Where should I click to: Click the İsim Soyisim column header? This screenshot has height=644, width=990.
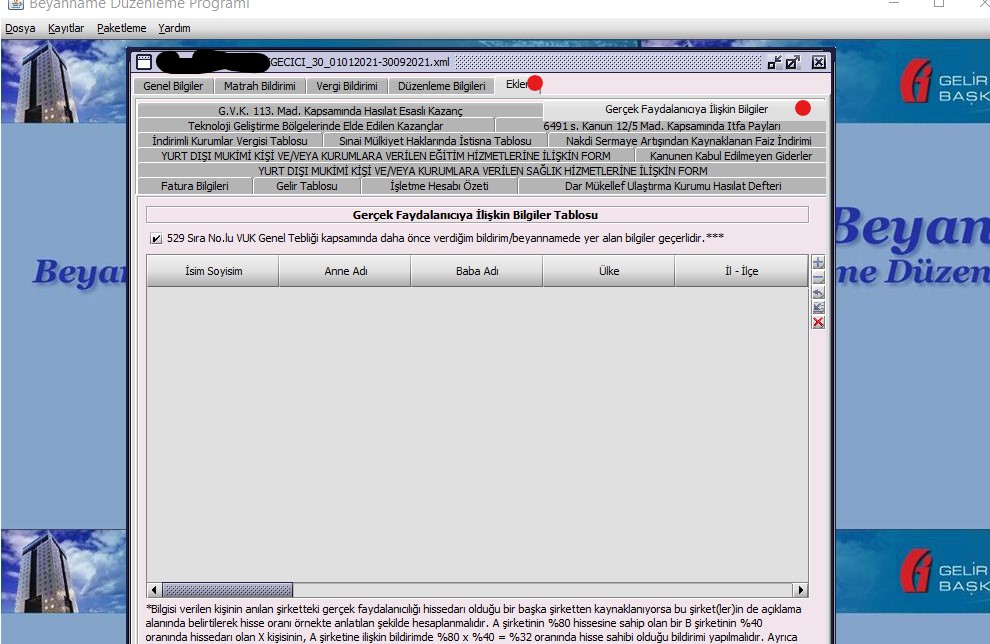[x=213, y=271]
